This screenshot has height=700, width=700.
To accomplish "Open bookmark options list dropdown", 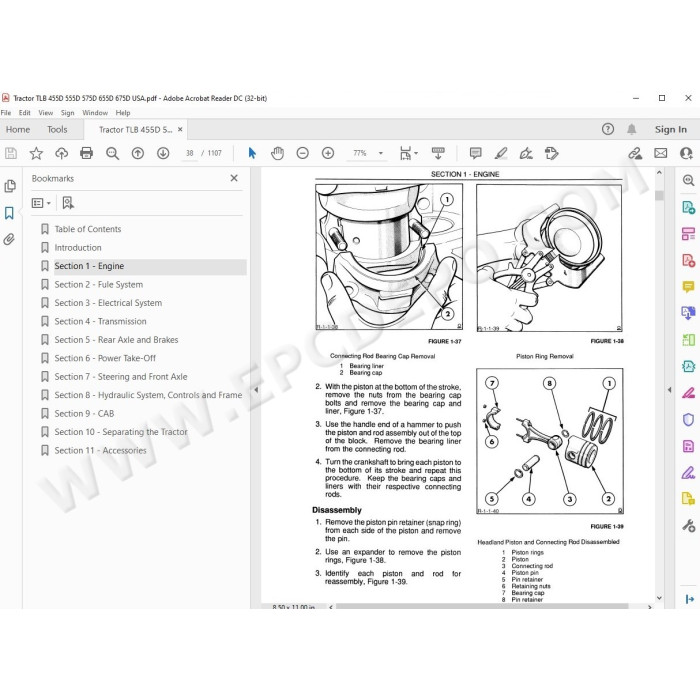I will [x=41, y=204].
